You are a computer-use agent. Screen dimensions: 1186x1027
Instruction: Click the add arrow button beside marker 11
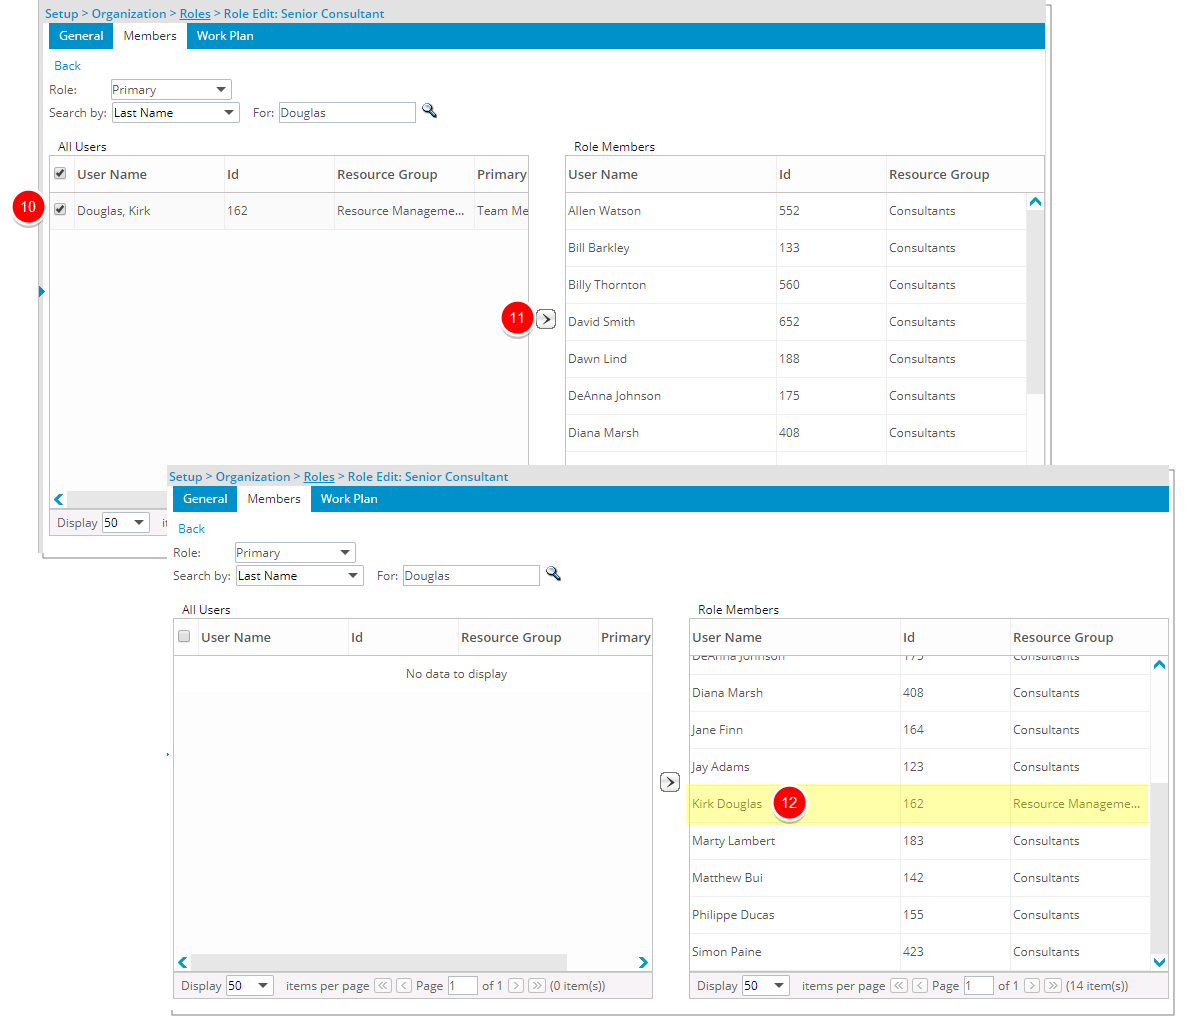(x=546, y=319)
